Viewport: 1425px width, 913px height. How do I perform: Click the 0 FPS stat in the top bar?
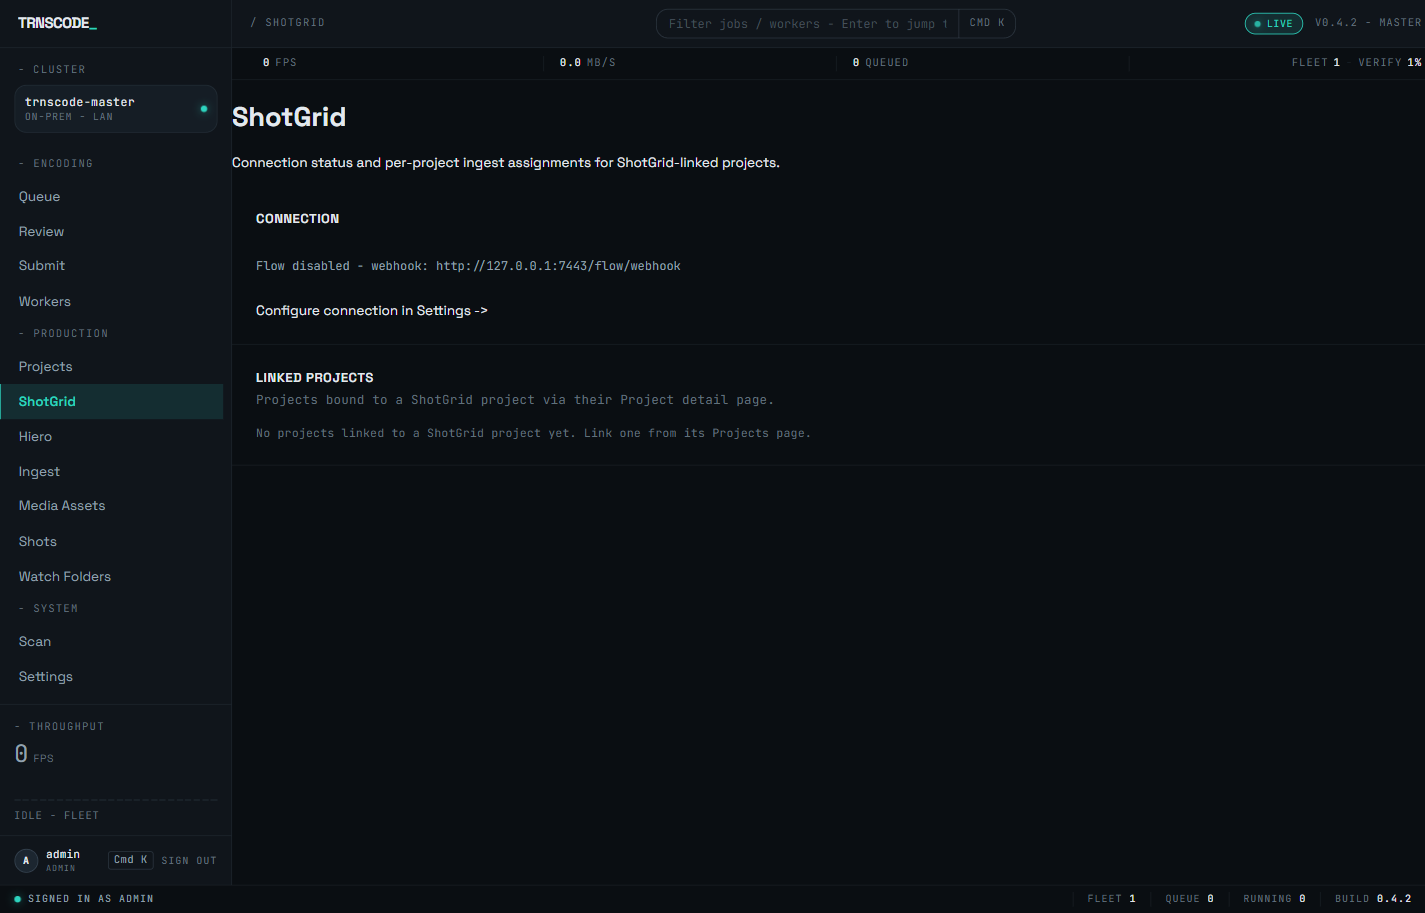point(280,63)
